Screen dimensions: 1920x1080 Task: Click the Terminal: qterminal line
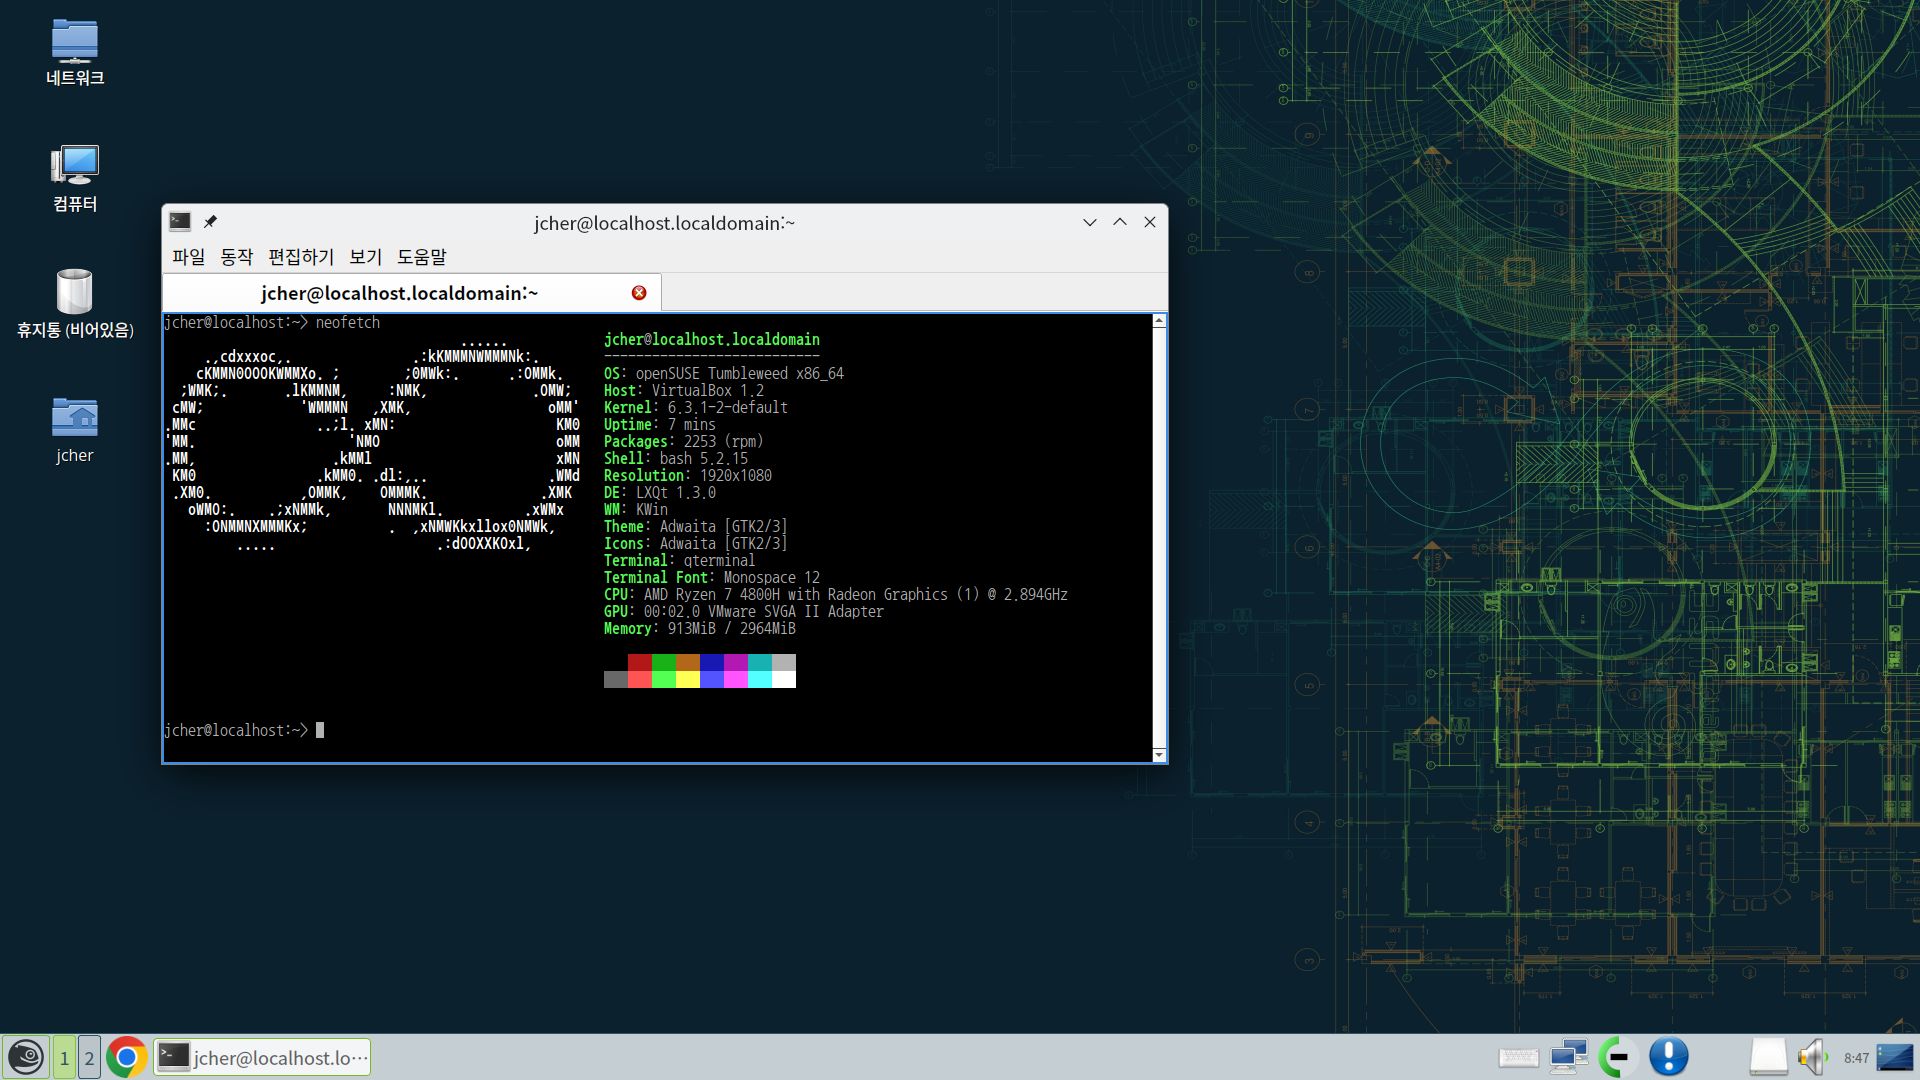[680, 560]
